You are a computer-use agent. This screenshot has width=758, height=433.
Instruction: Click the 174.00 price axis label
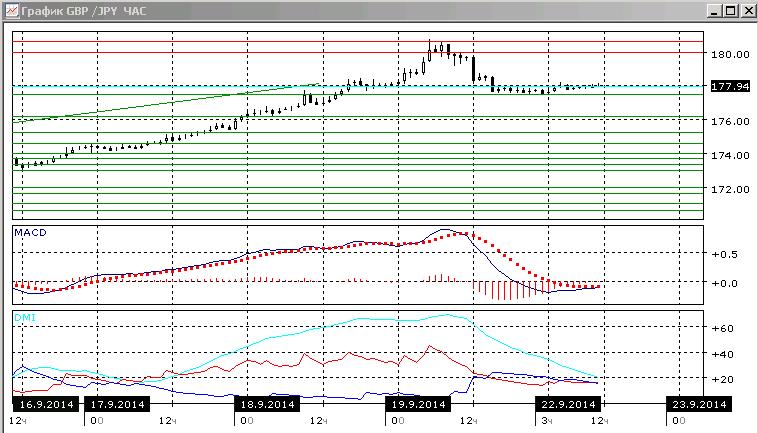click(x=730, y=155)
